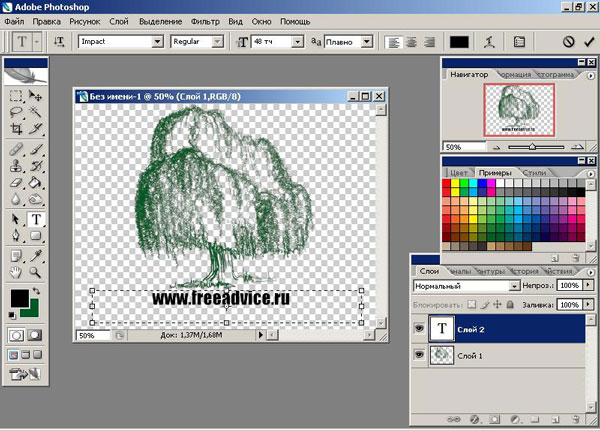This screenshot has width=600, height=431.
Task: Open the tool preset picker arrow
Action: (37, 41)
